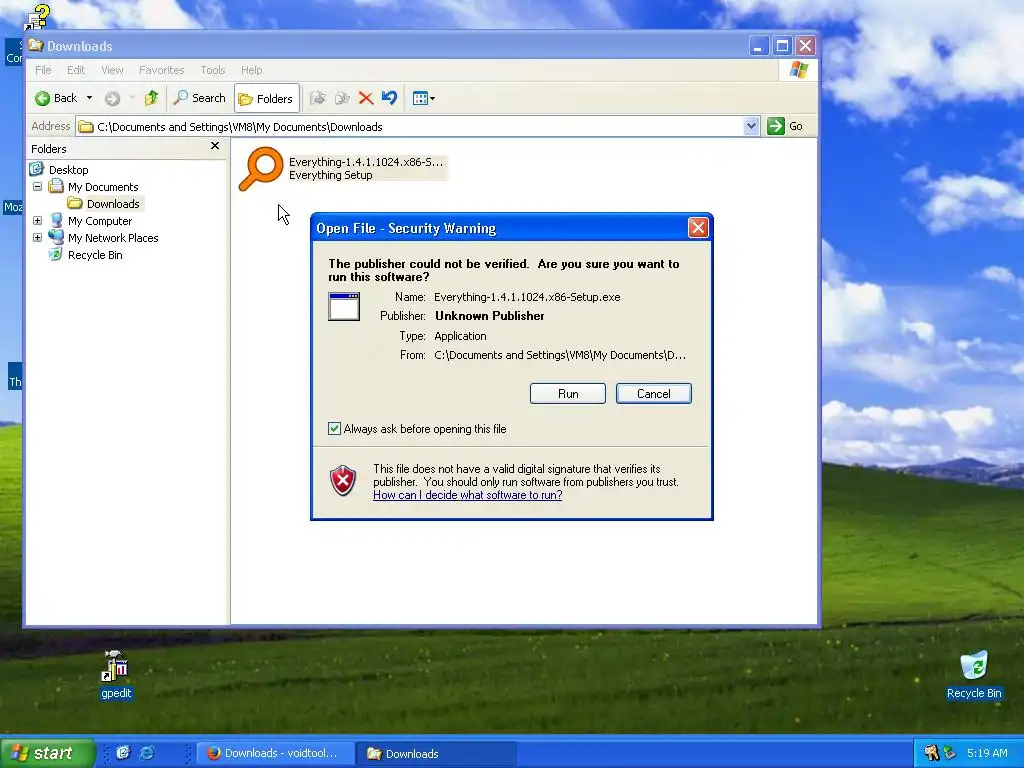The width and height of the screenshot is (1024, 768).
Task: Click the Copy To toolbar icon
Action: pos(342,99)
